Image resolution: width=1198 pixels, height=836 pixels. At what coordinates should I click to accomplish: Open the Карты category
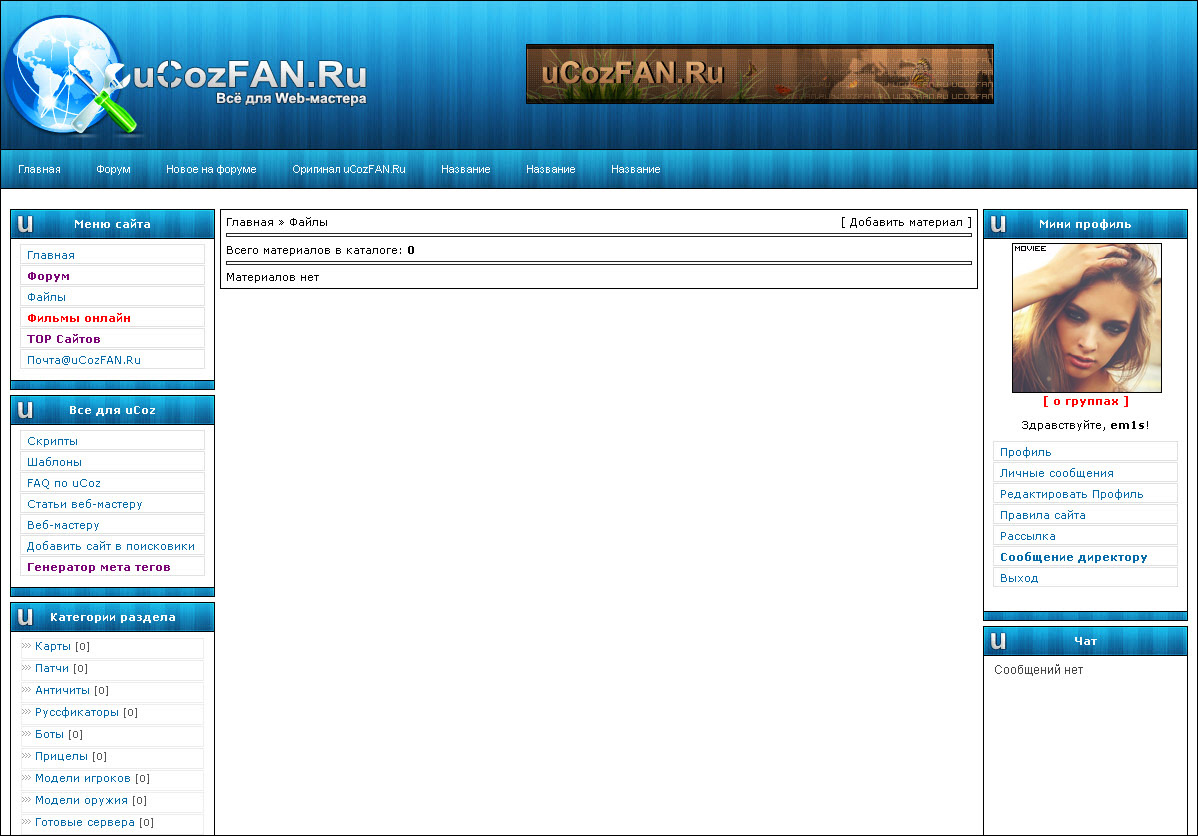point(52,646)
